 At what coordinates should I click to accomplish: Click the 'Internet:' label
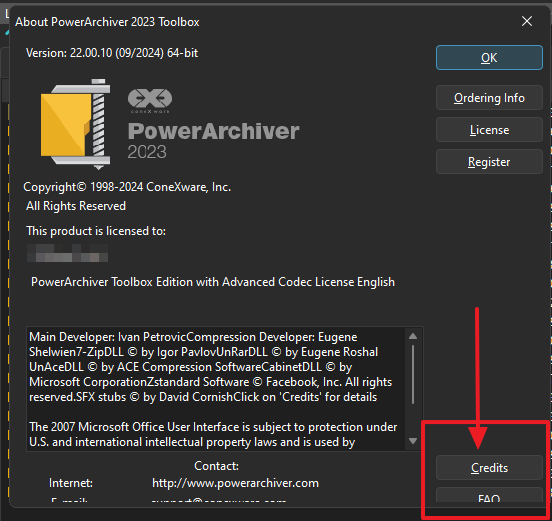click(71, 483)
